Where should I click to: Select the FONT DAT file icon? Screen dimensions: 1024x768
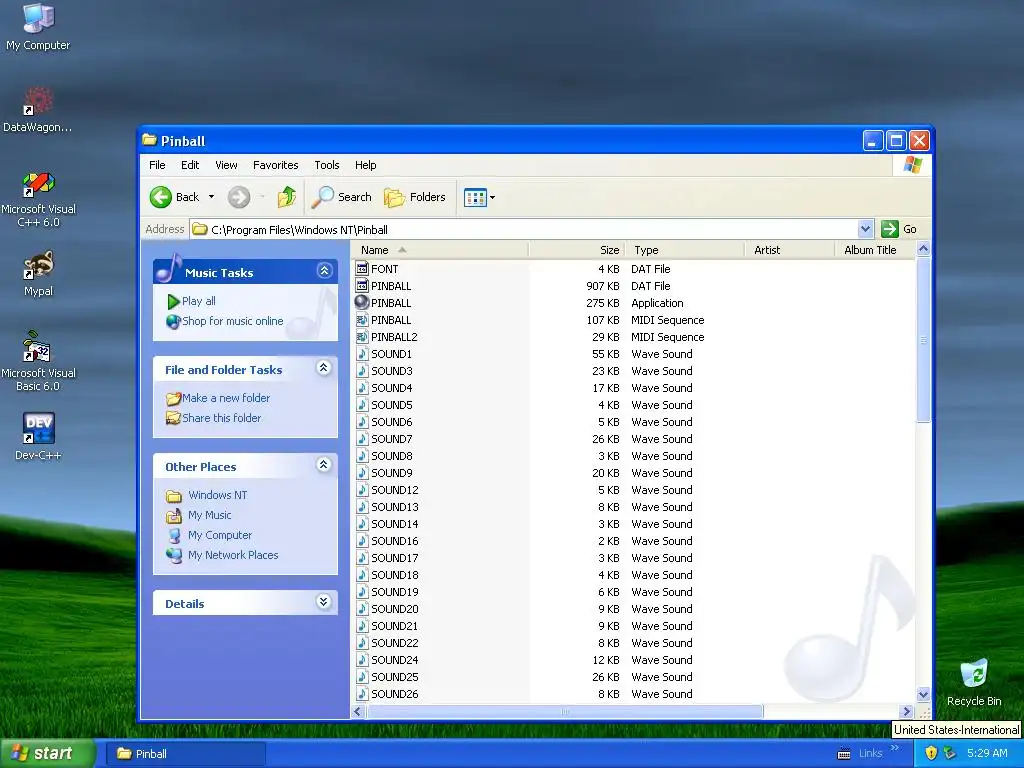(x=362, y=269)
